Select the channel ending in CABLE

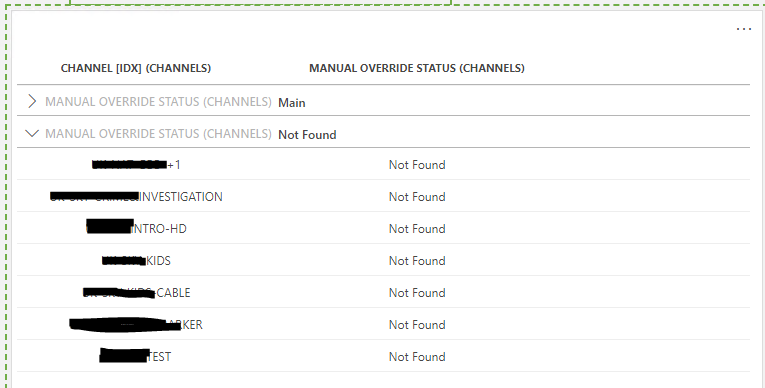pyautogui.click(x=136, y=293)
